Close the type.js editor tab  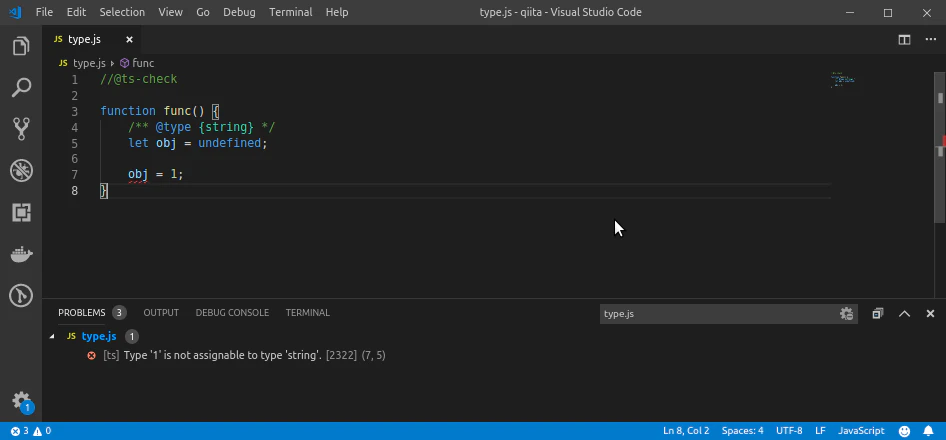coord(129,40)
